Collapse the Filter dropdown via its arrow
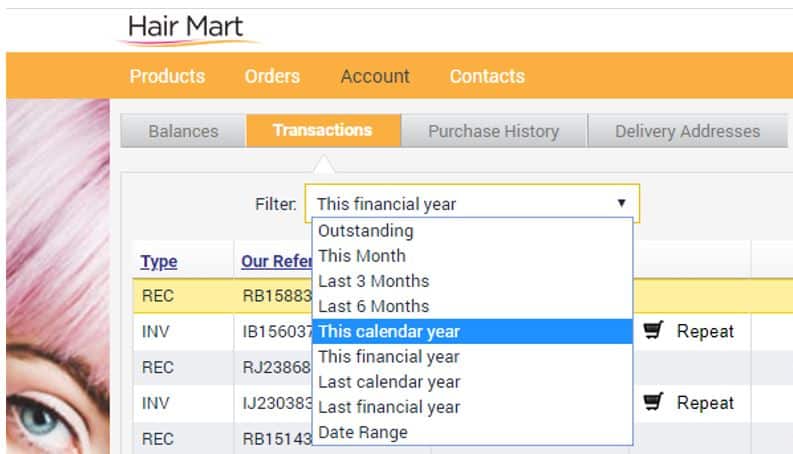The image size is (793, 454). [621, 203]
